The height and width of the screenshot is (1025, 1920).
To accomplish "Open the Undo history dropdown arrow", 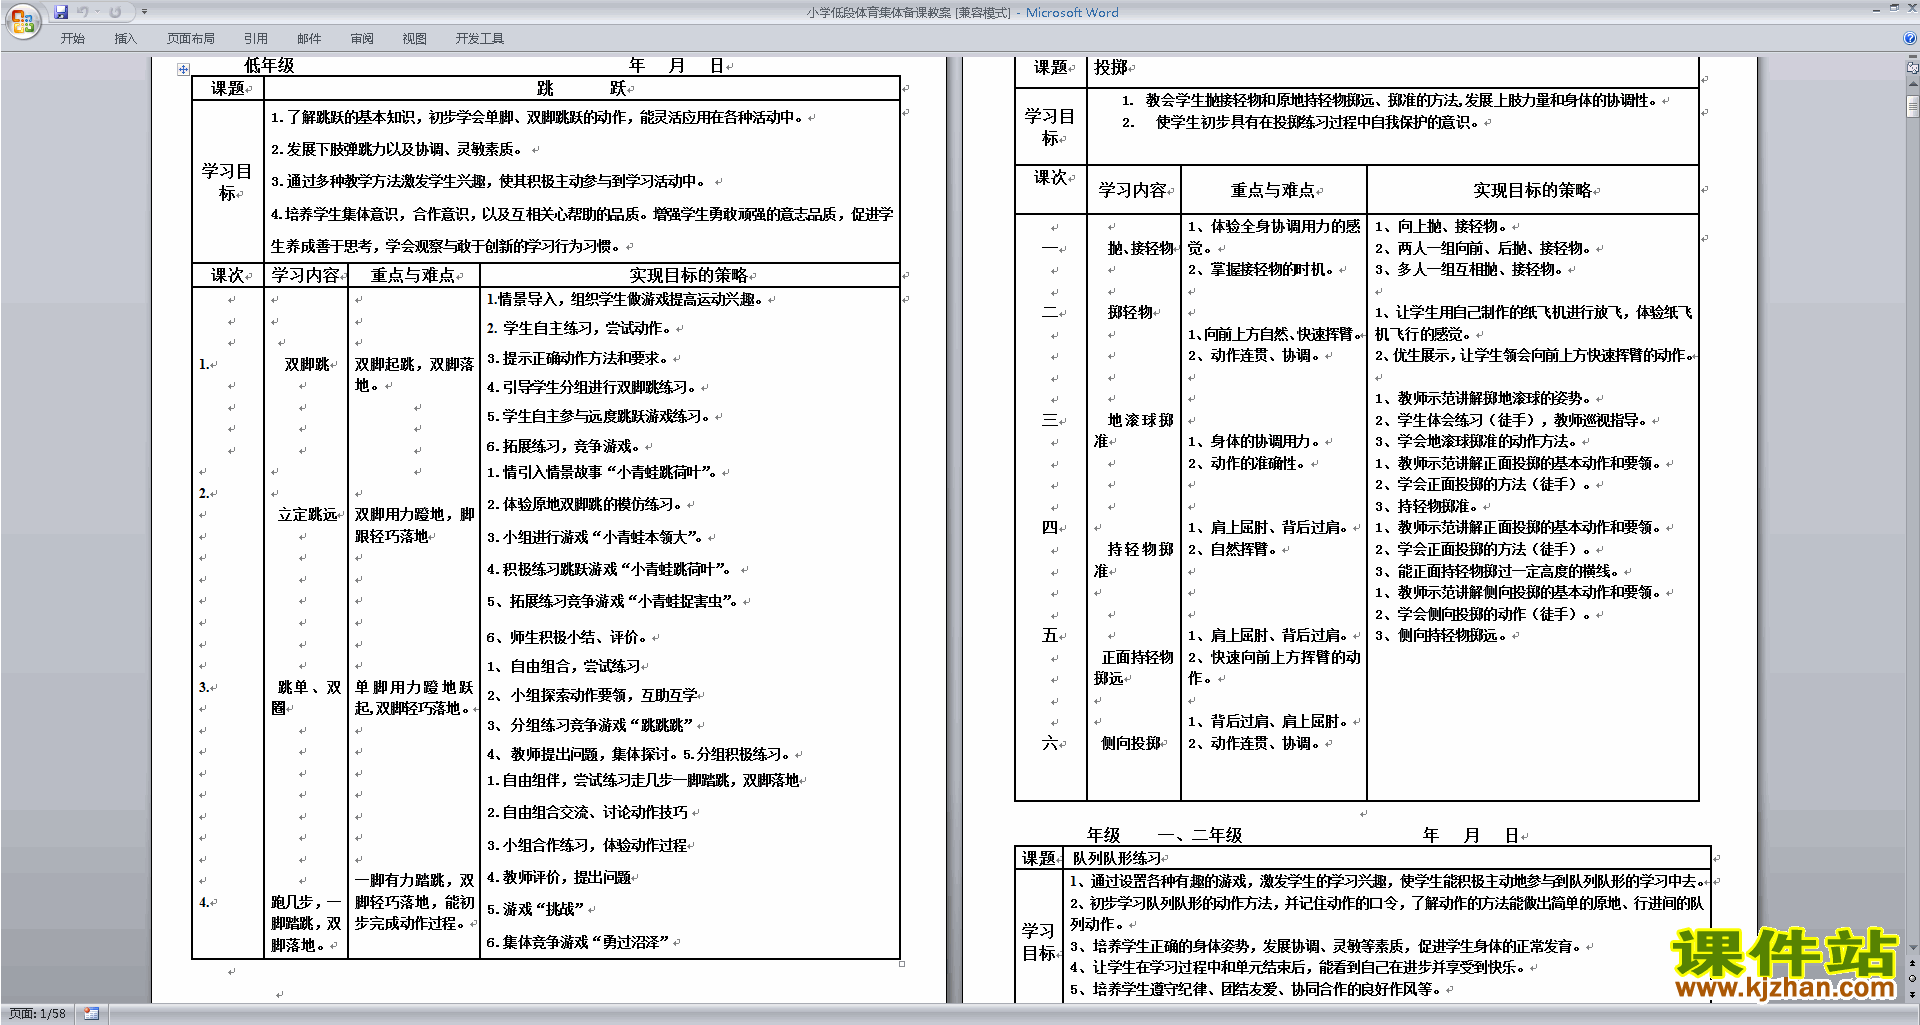I will [97, 12].
